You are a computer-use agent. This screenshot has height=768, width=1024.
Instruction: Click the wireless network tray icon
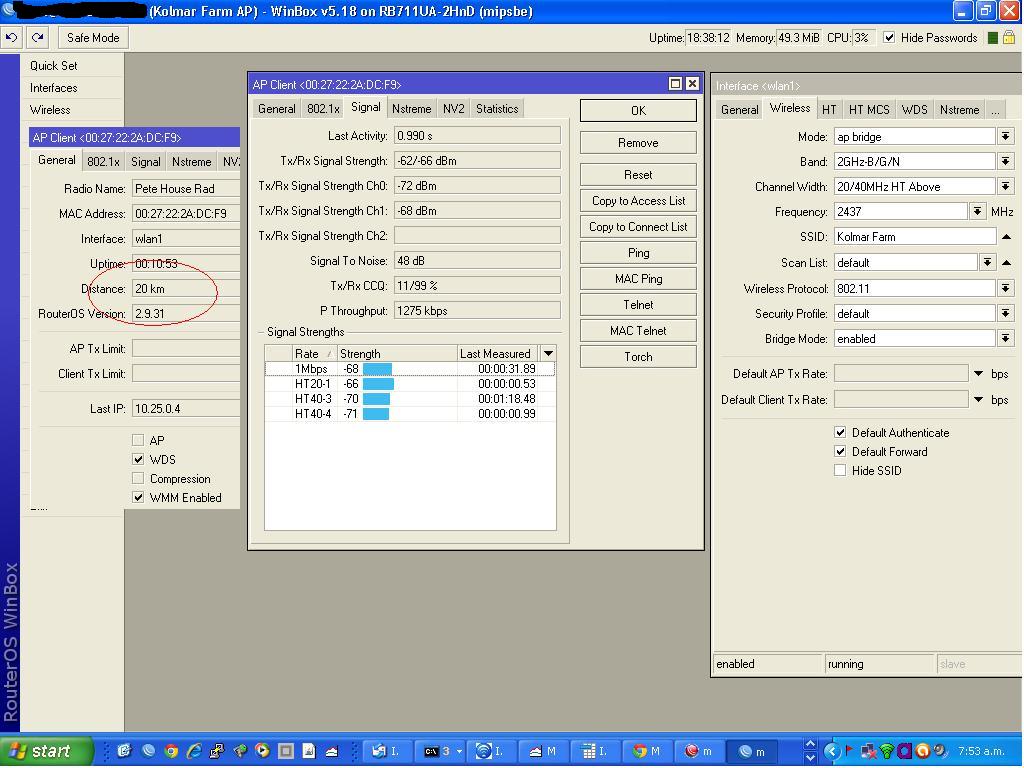886,752
